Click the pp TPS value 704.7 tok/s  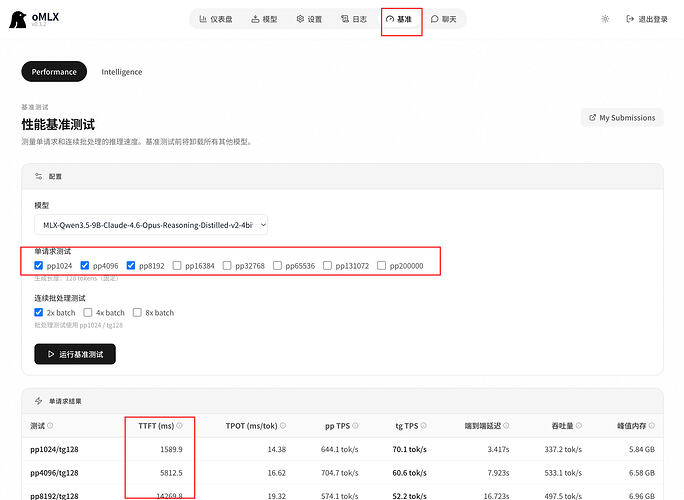point(339,473)
